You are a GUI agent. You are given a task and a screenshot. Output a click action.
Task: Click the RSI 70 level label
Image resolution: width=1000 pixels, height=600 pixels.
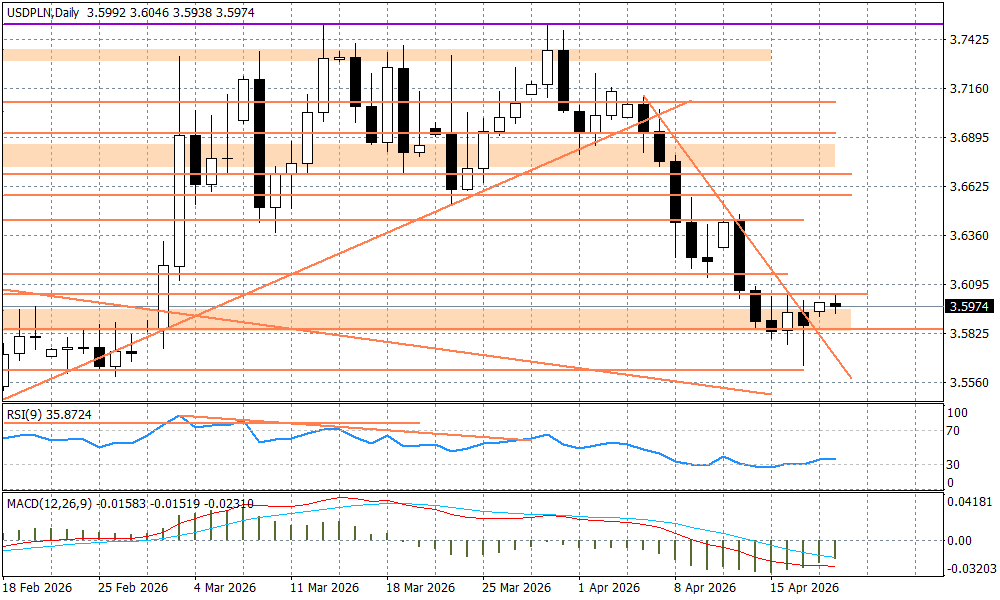pos(954,431)
